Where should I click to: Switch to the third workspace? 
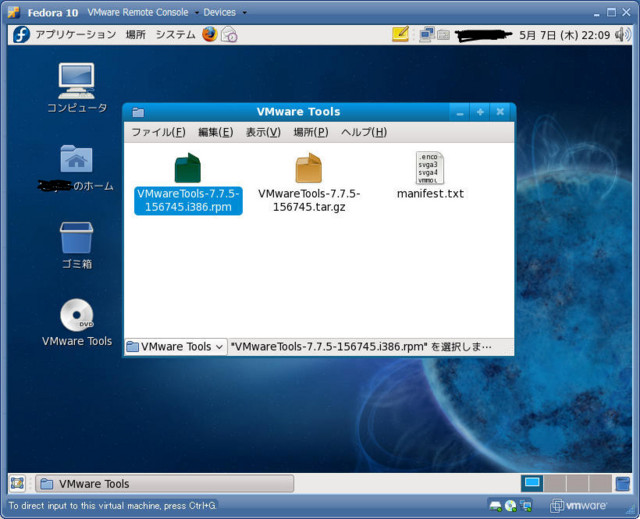(578, 484)
